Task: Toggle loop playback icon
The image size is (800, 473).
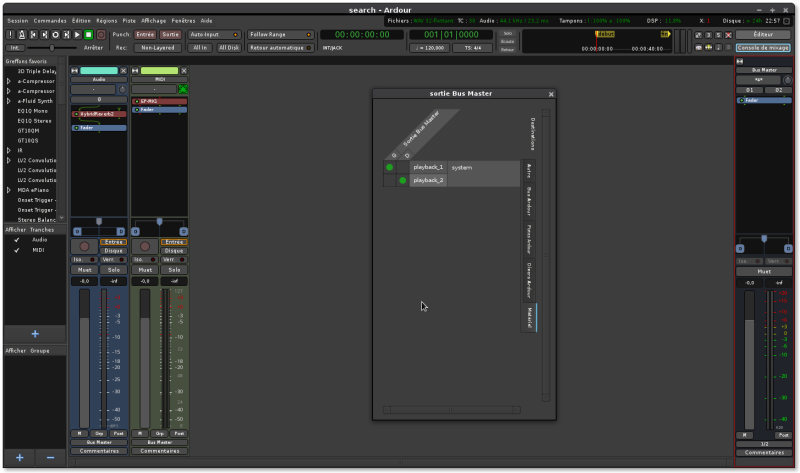Action: [55, 35]
